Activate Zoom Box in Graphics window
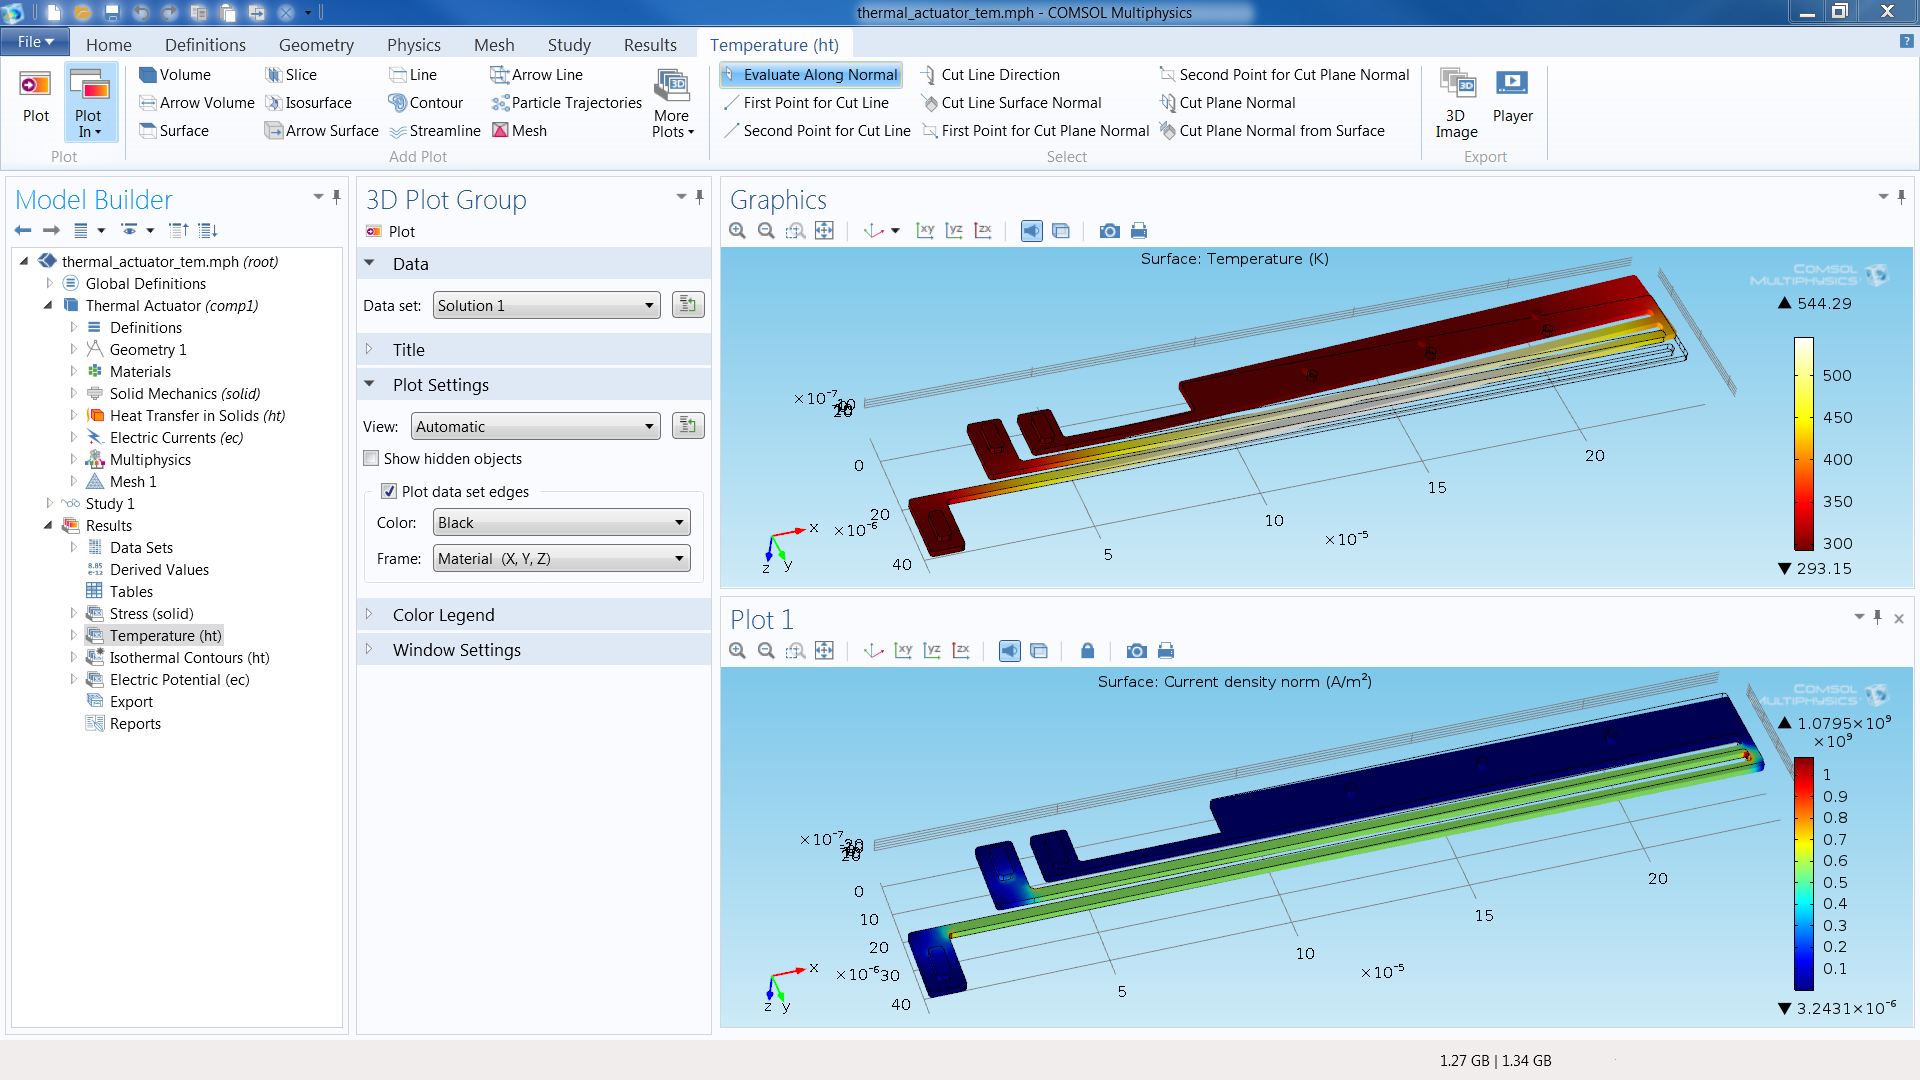The height and width of the screenshot is (1080, 1920). click(x=795, y=231)
